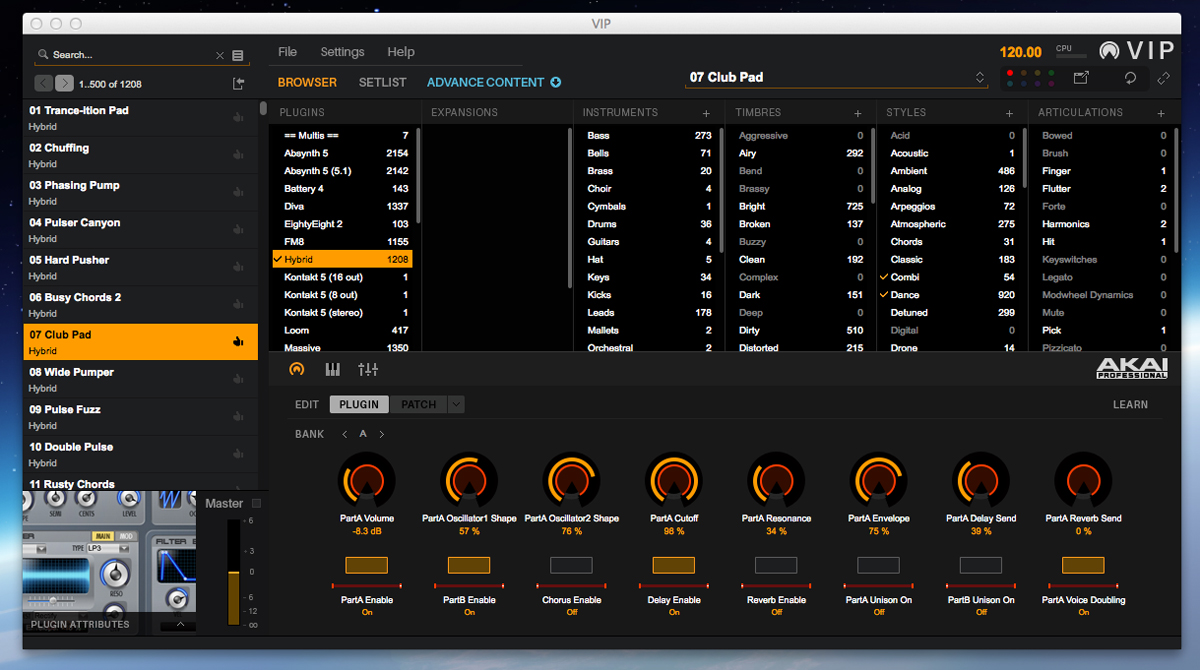The width and height of the screenshot is (1200, 670).
Task: Favorite the 01 Trance-ition Pad preset
Action: coord(238,117)
